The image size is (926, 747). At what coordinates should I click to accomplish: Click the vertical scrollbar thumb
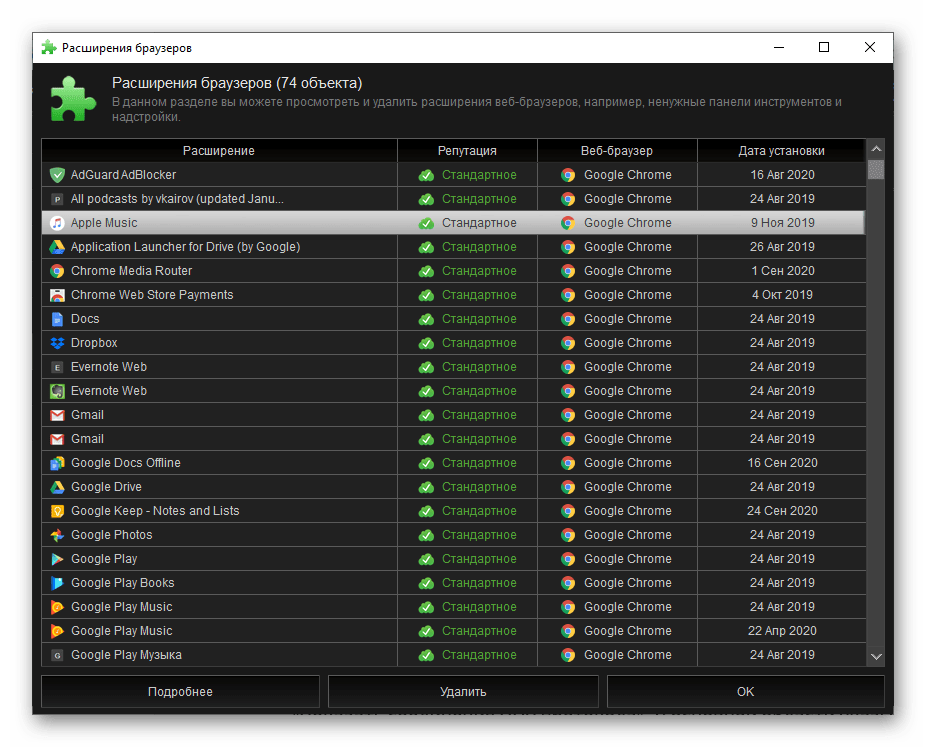pyautogui.click(x=876, y=169)
